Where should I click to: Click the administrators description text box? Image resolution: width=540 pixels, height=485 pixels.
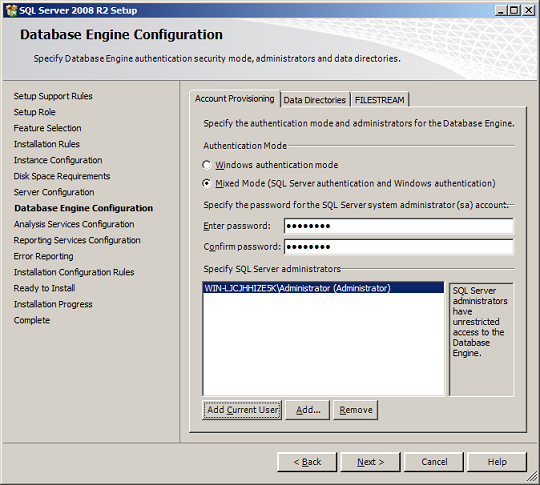pos(481,339)
